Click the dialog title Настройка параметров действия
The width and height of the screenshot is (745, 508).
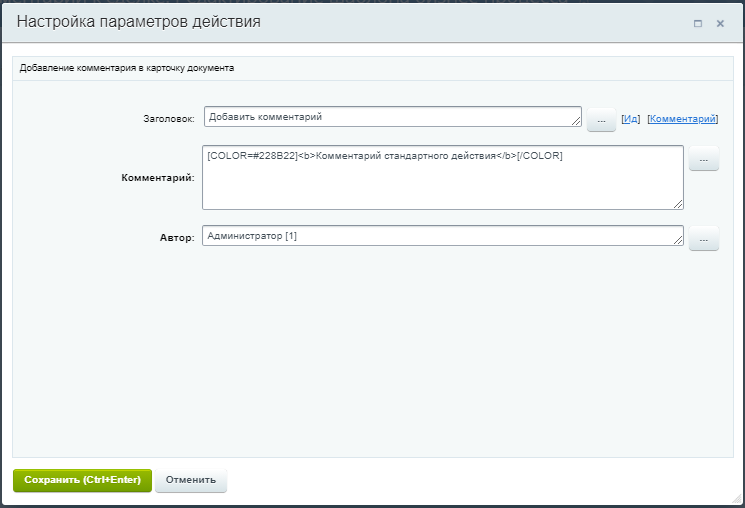coord(139,22)
